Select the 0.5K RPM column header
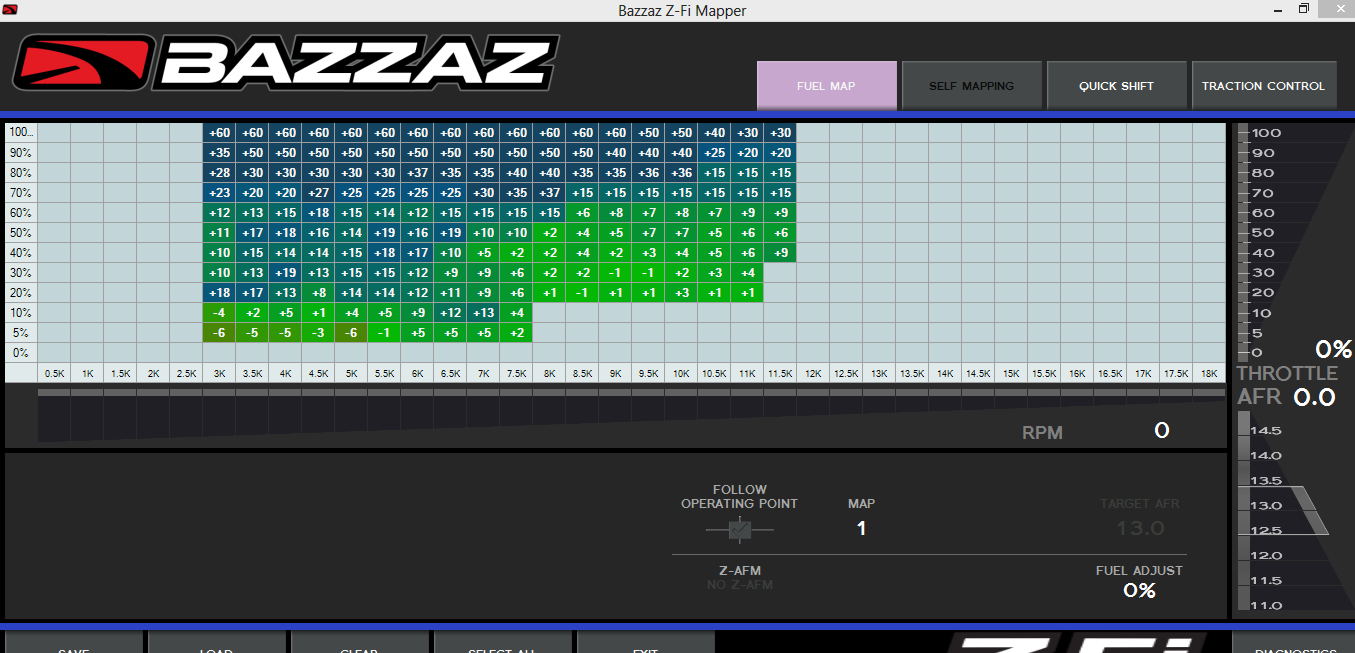1355x653 pixels. coord(54,373)
